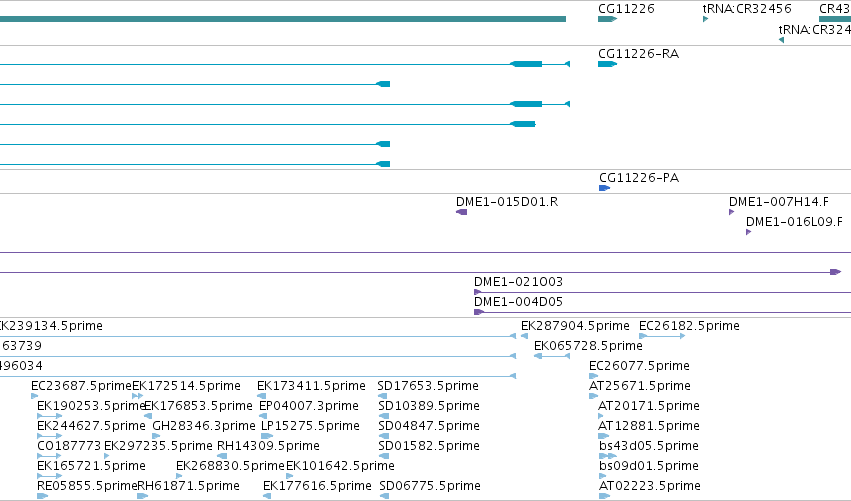The width and height of the screenshot is (851, 501).
Task: Click the SD06775.5prime EST label
Action: (x=430, y=486)
